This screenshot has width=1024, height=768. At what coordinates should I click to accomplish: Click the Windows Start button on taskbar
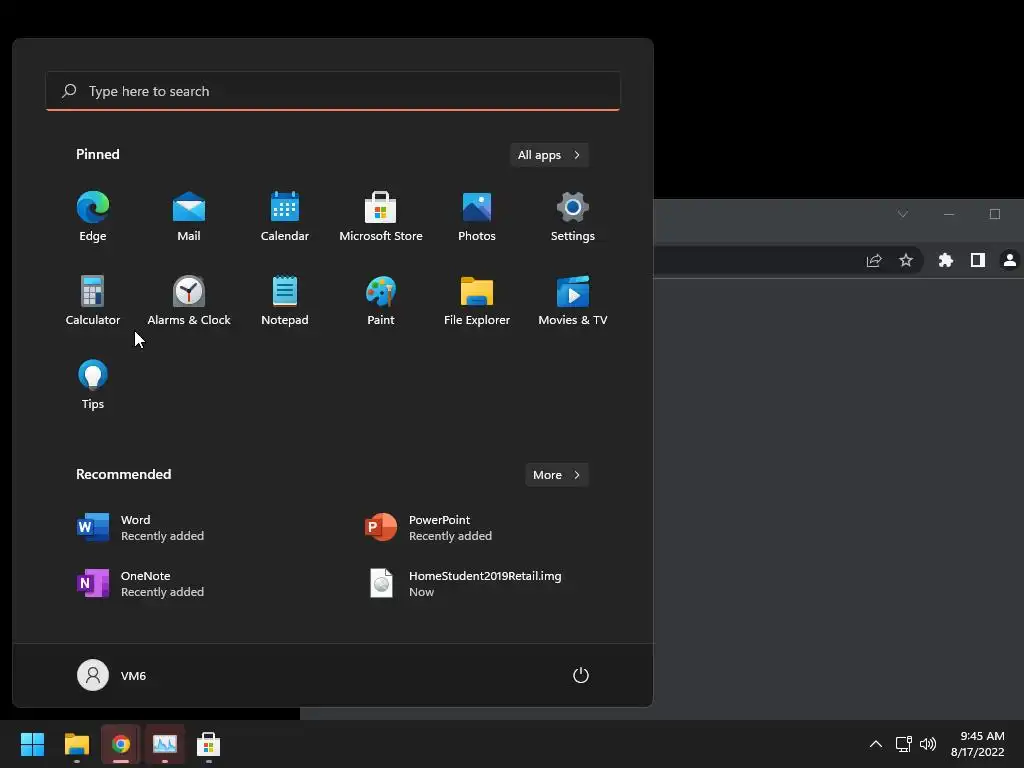pos(32,744)
